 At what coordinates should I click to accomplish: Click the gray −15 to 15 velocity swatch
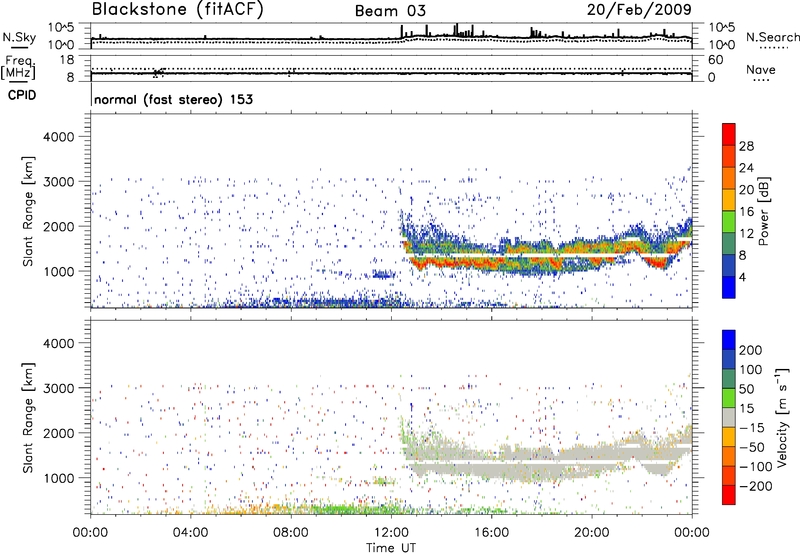tap(729, 417)
